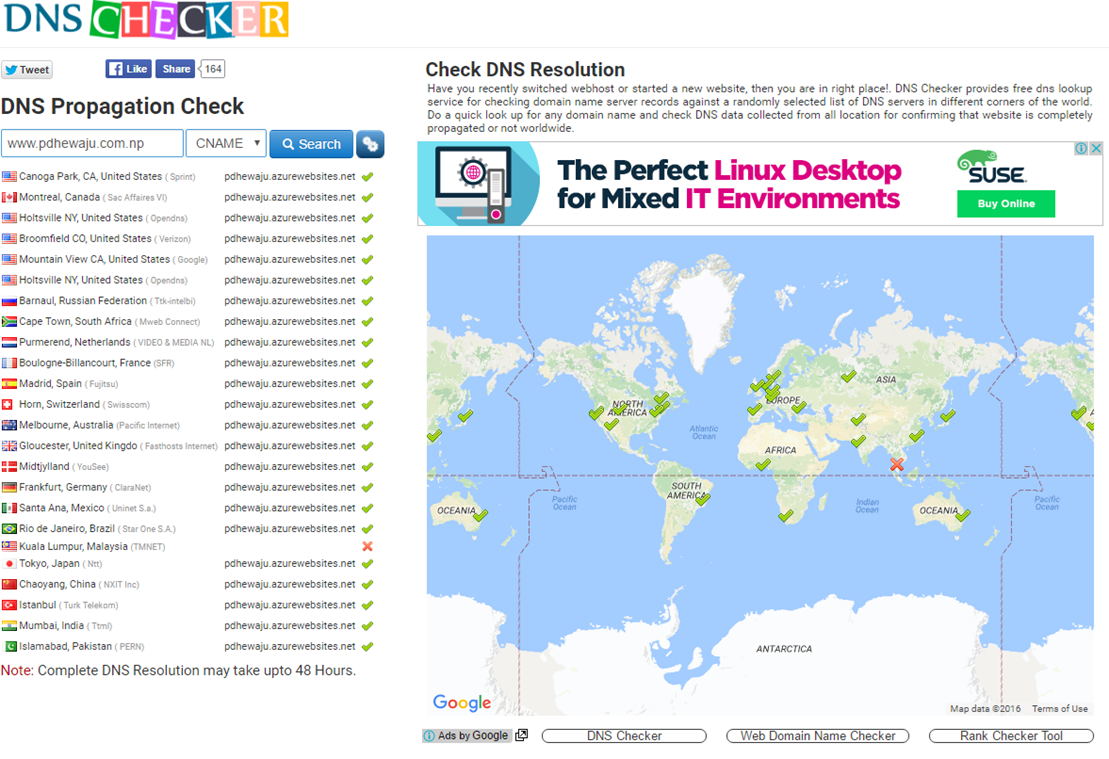
Task: Click the Ads by Google label
Action: coord(466,736)
